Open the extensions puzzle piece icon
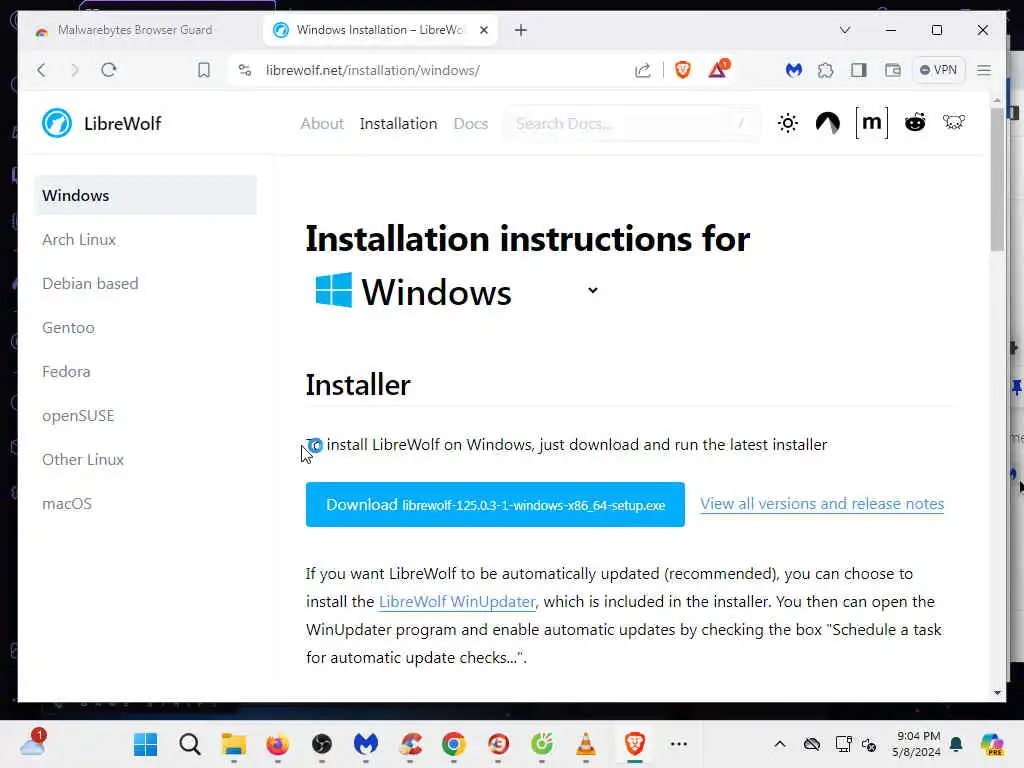Viewport: 1024px width, 768px height. [x=825, y=70]
